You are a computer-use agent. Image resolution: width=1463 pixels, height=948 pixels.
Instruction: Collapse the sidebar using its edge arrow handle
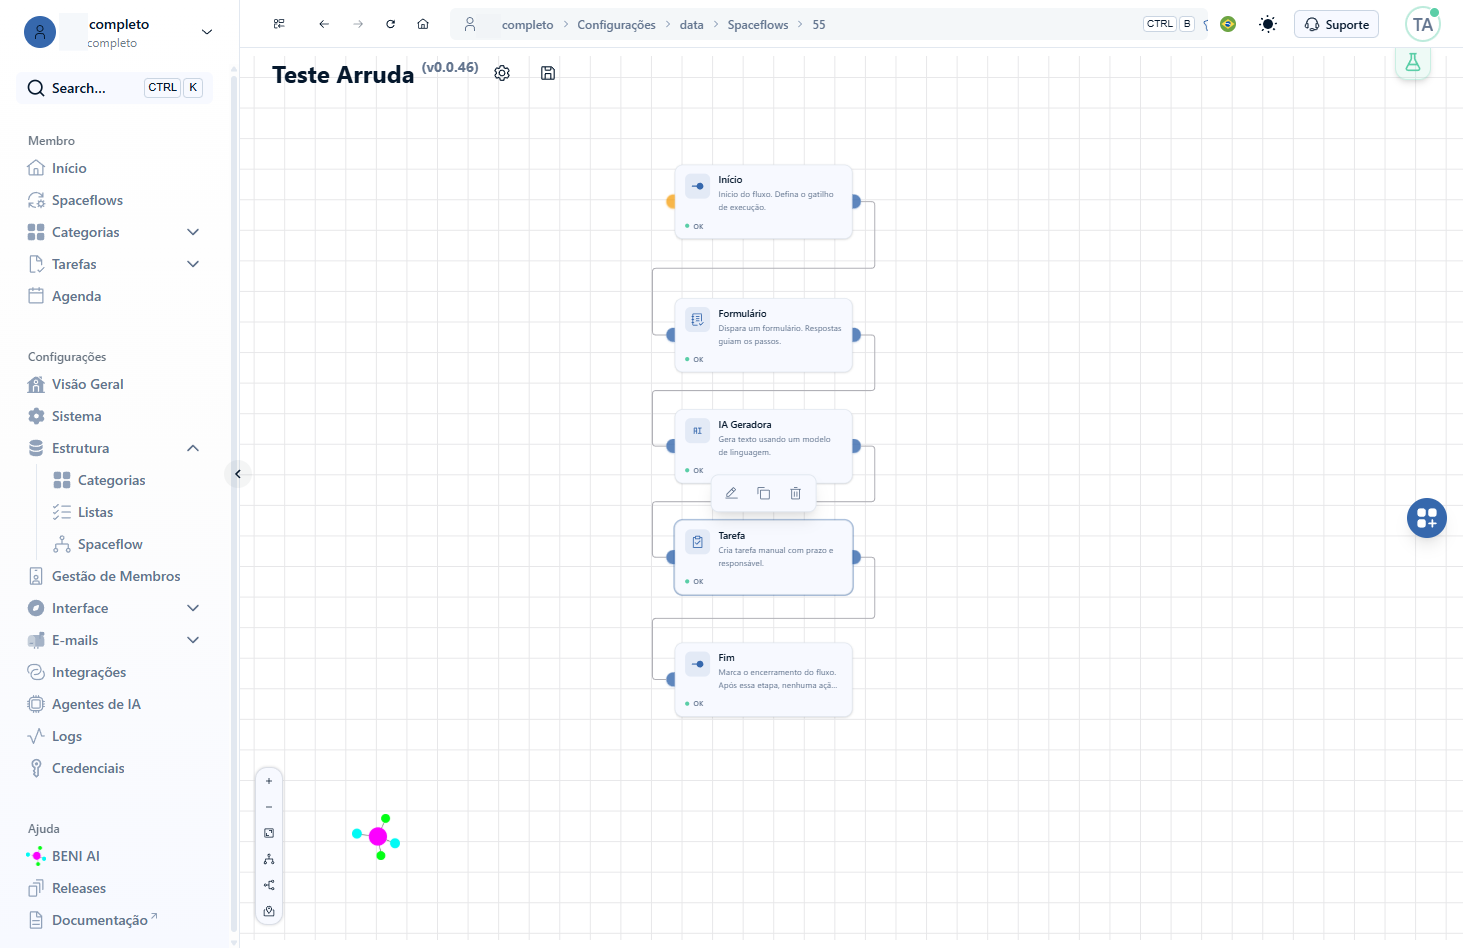click(238, 474)
